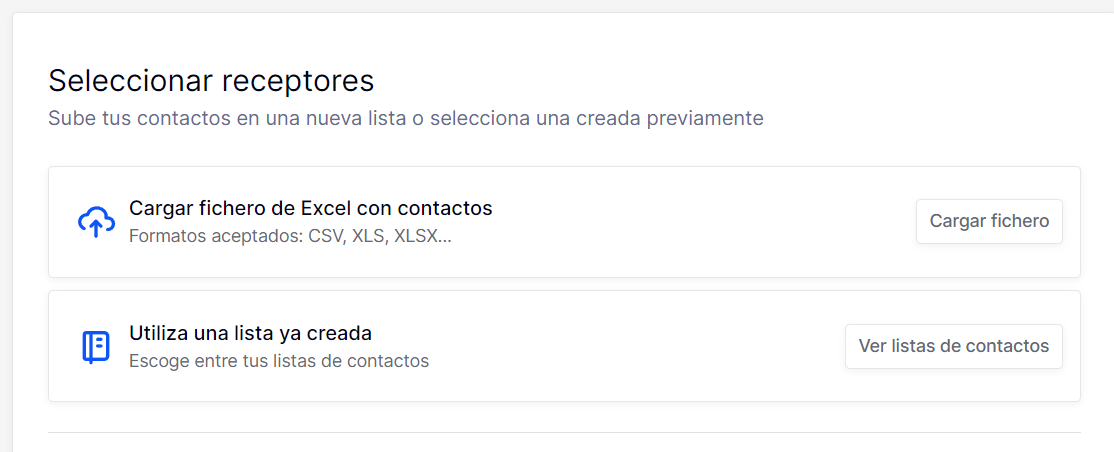Click the Cargar fichero de Excel con contactos title
Image resolution: width=1114 pixels, height=452 pixels.
[310, 208]
